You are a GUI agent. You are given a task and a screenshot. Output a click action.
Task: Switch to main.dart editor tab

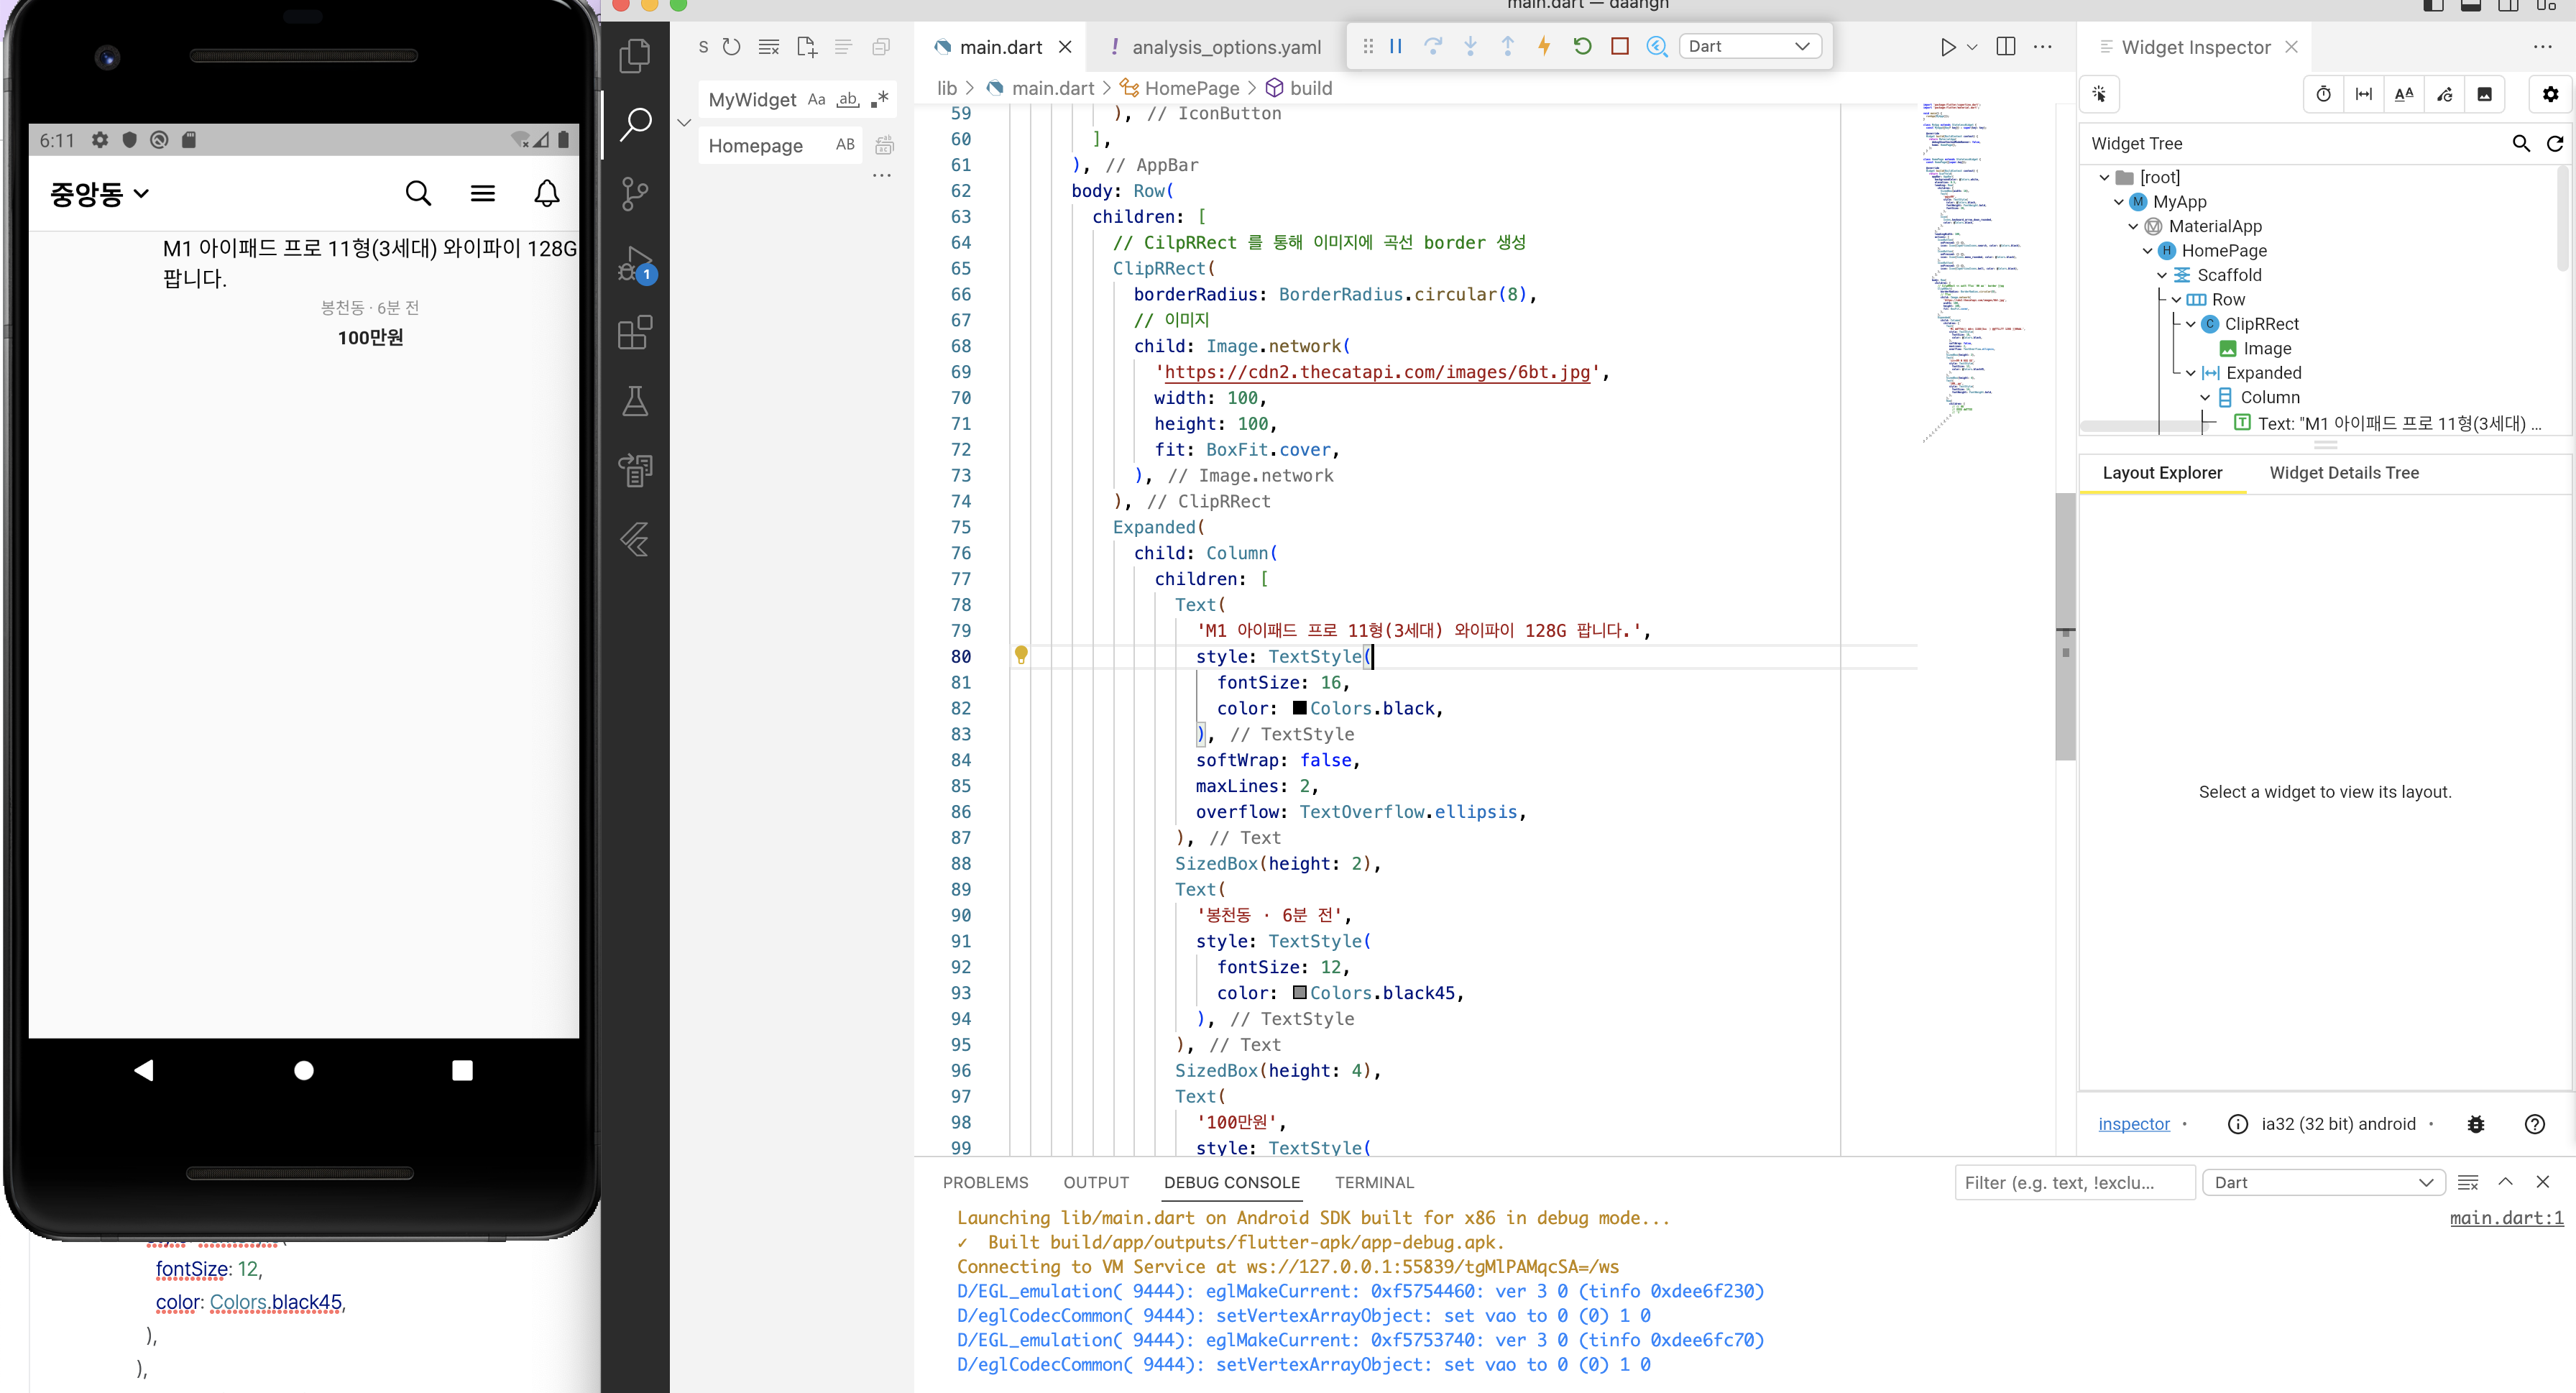1001,47
